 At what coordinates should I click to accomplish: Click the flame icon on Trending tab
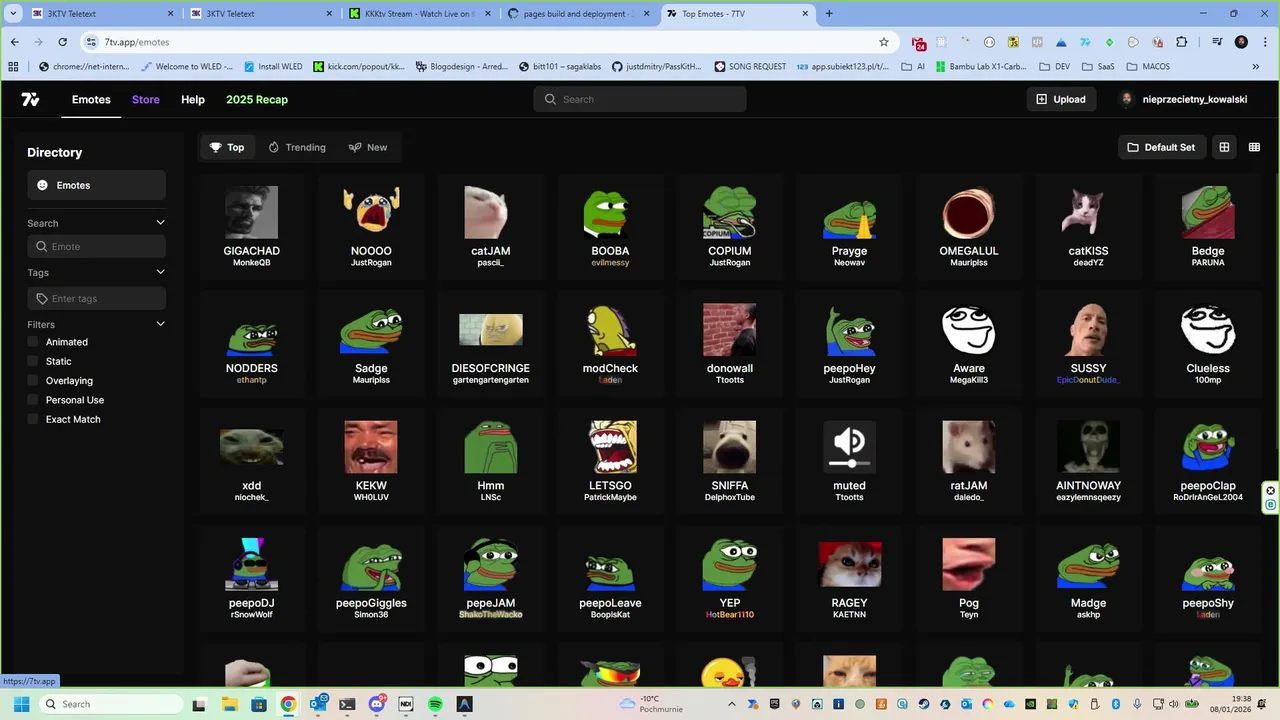click(274, 147)
